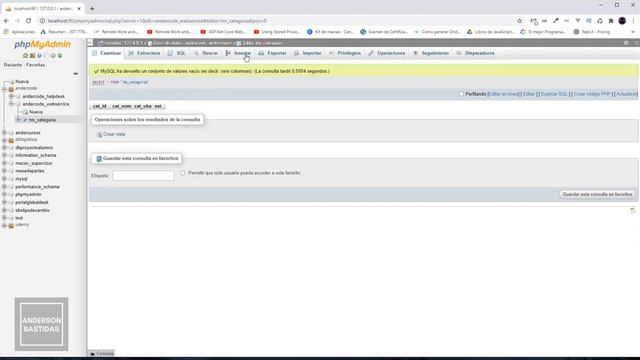Click the Actualizar link

(x=626, y=94)
